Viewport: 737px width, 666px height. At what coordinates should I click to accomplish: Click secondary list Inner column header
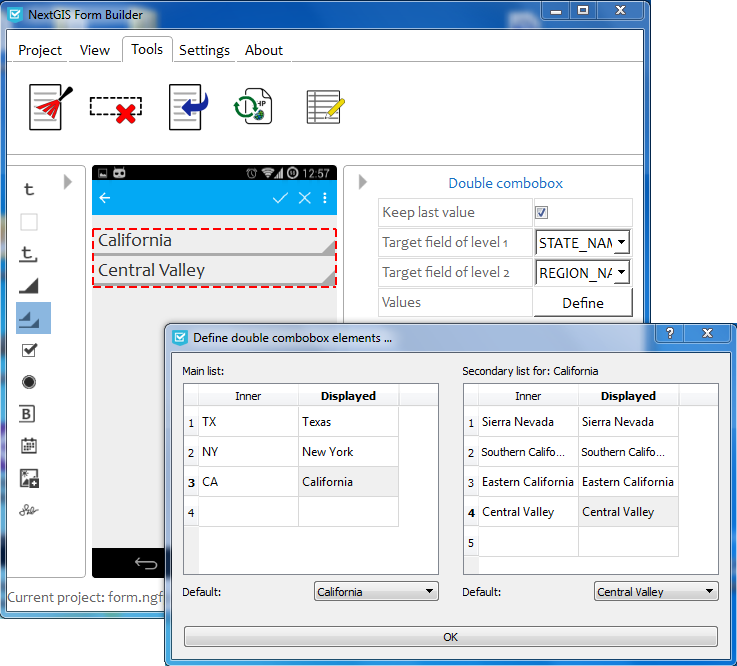click(528, 396)
